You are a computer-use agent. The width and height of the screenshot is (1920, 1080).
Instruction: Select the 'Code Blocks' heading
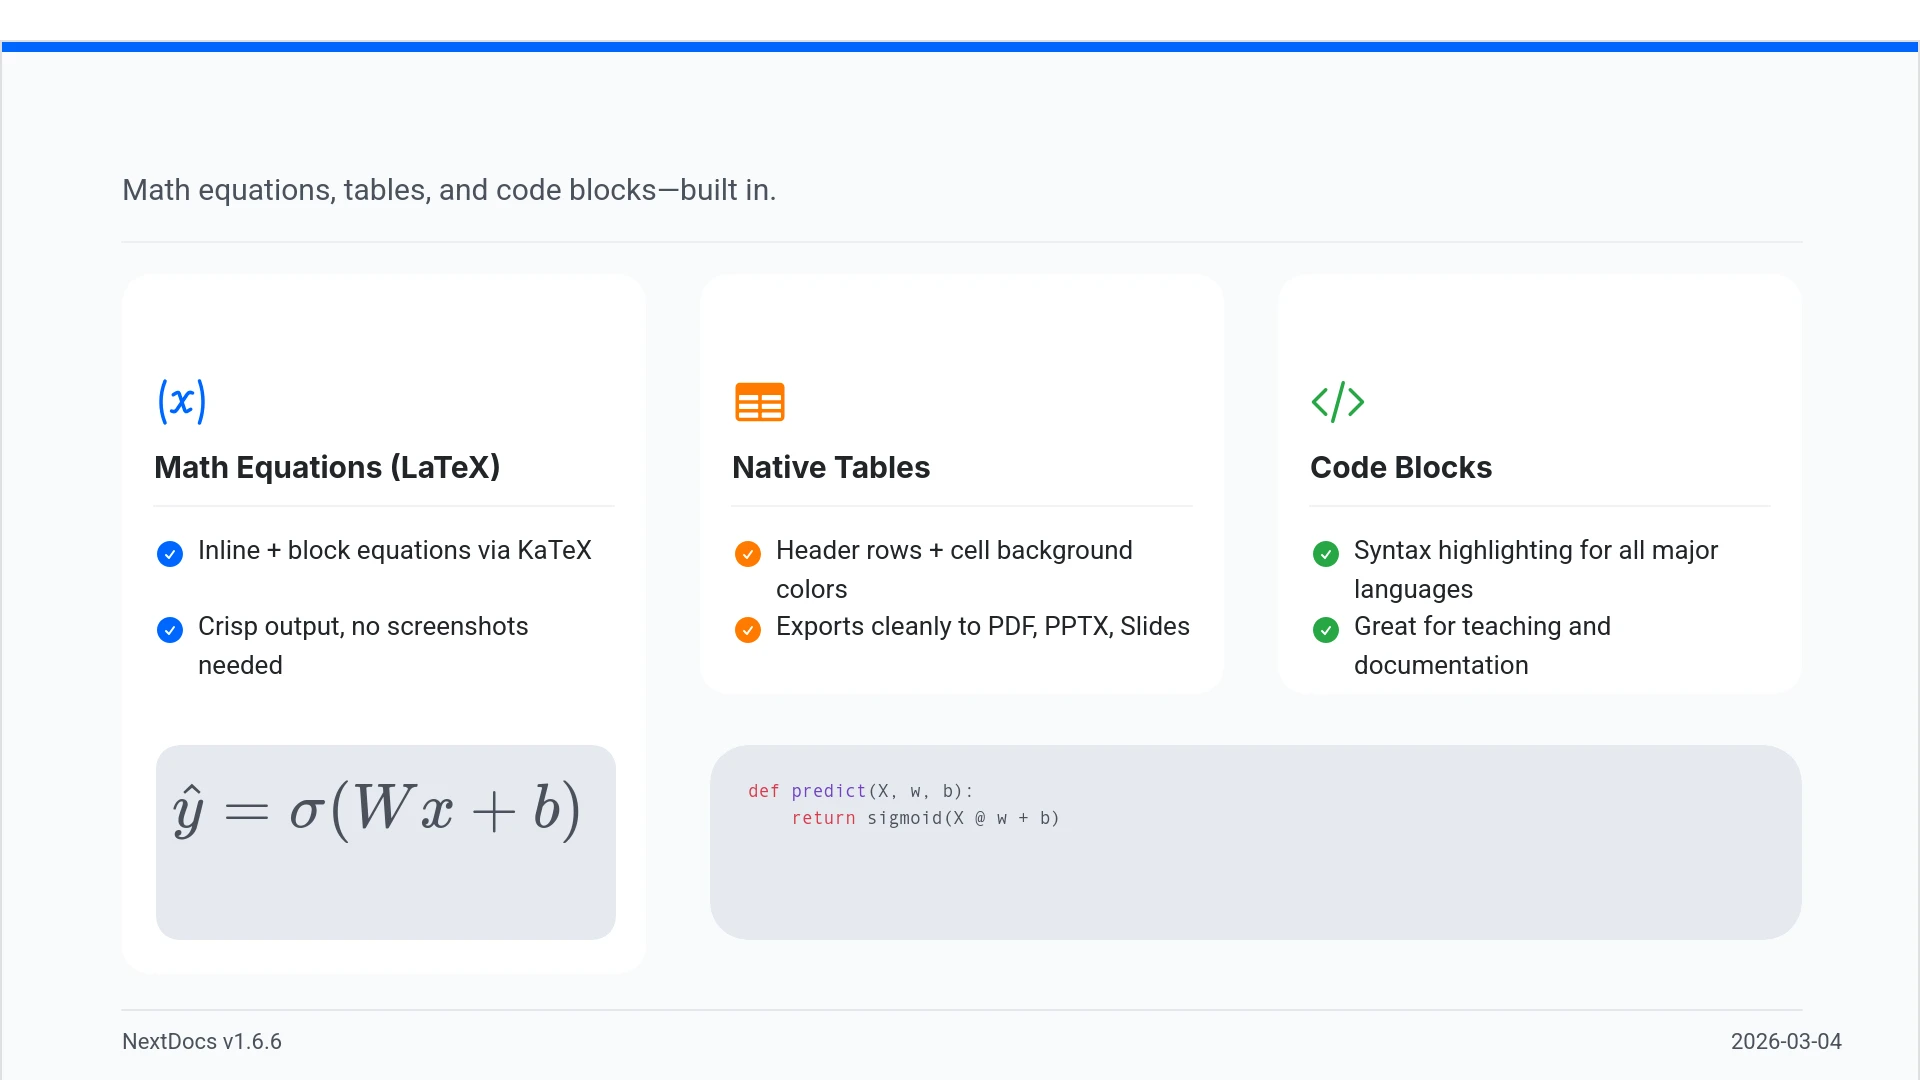tap(1400, 467)
